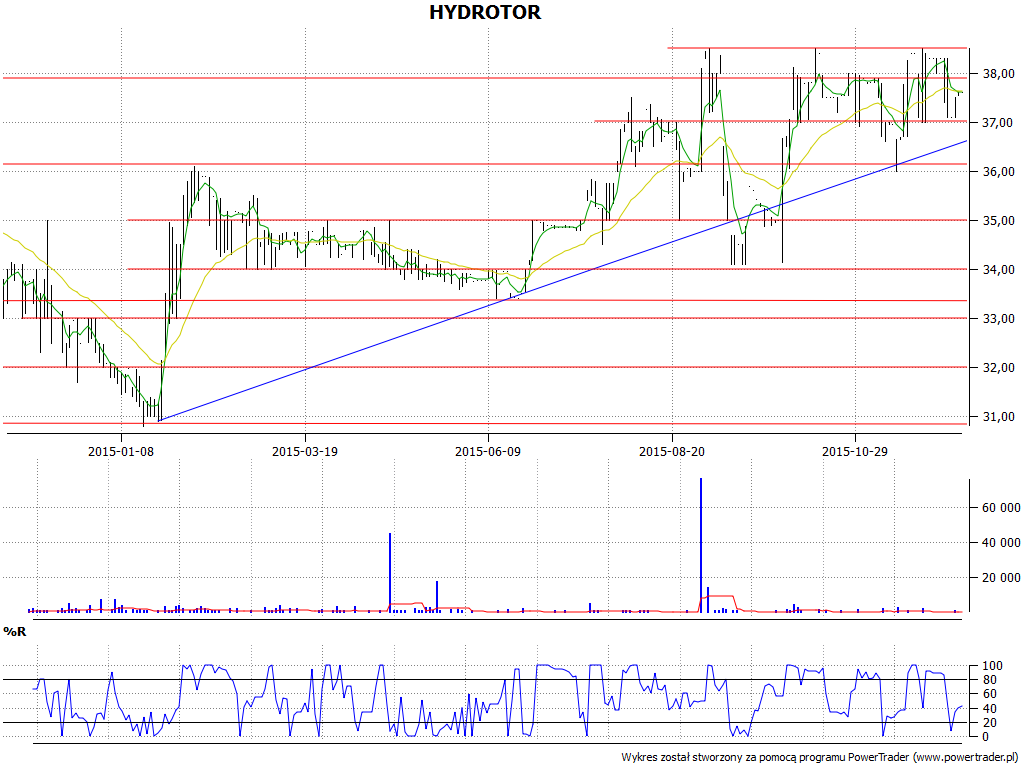Click the %R indicator label
This screenshot has width=1024, height=768.
coord(15,632)
